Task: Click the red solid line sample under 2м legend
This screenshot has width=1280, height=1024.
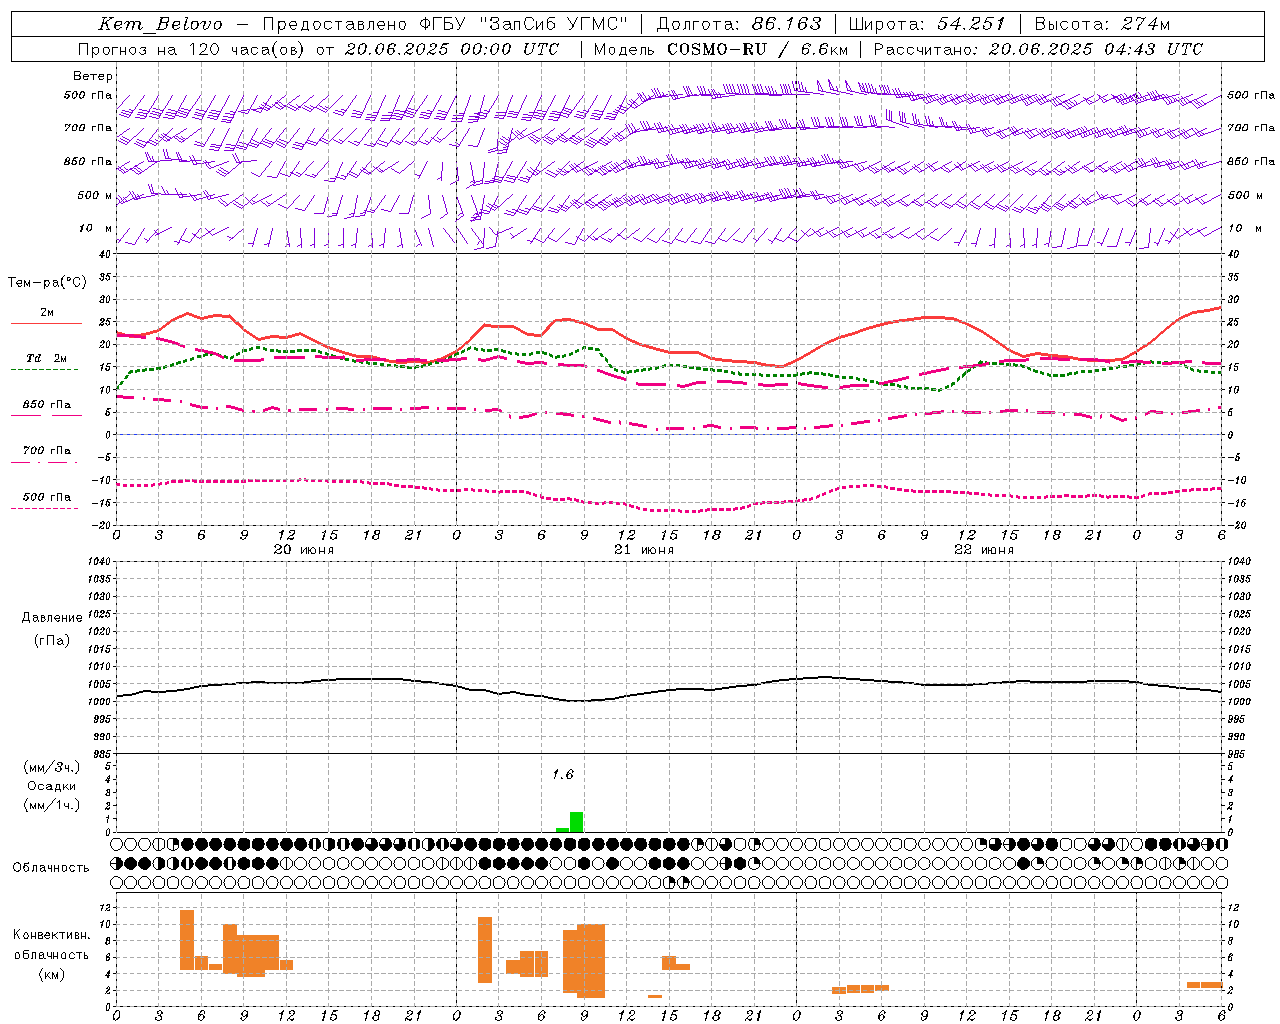Action: tap(46, 324)
